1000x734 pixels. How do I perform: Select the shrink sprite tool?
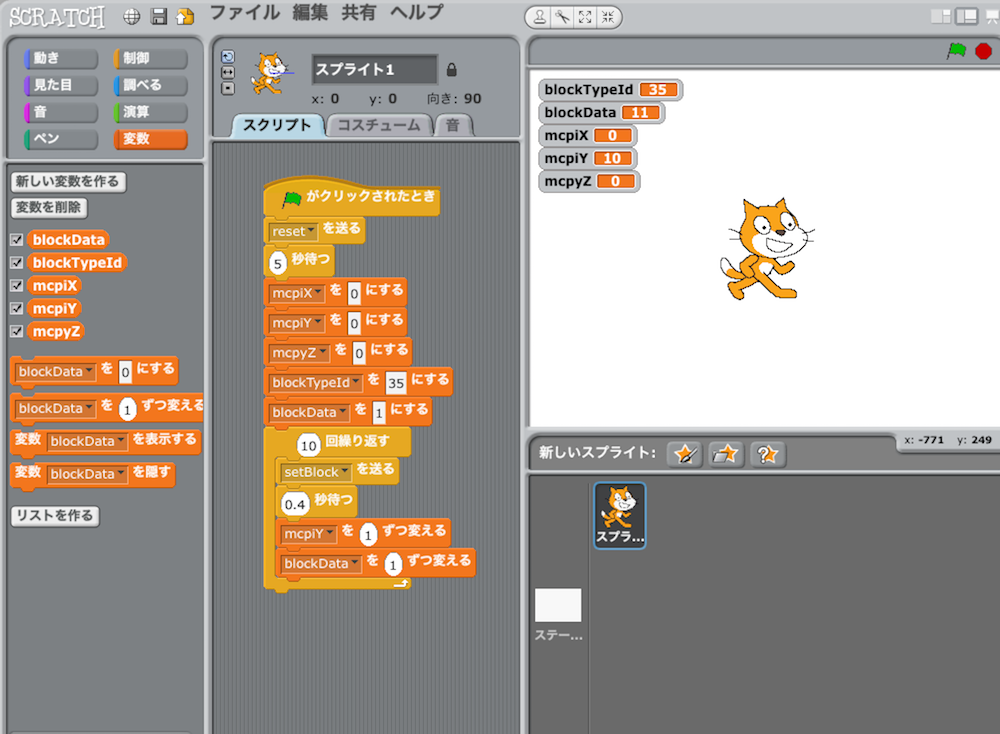(x=608, y=17)
